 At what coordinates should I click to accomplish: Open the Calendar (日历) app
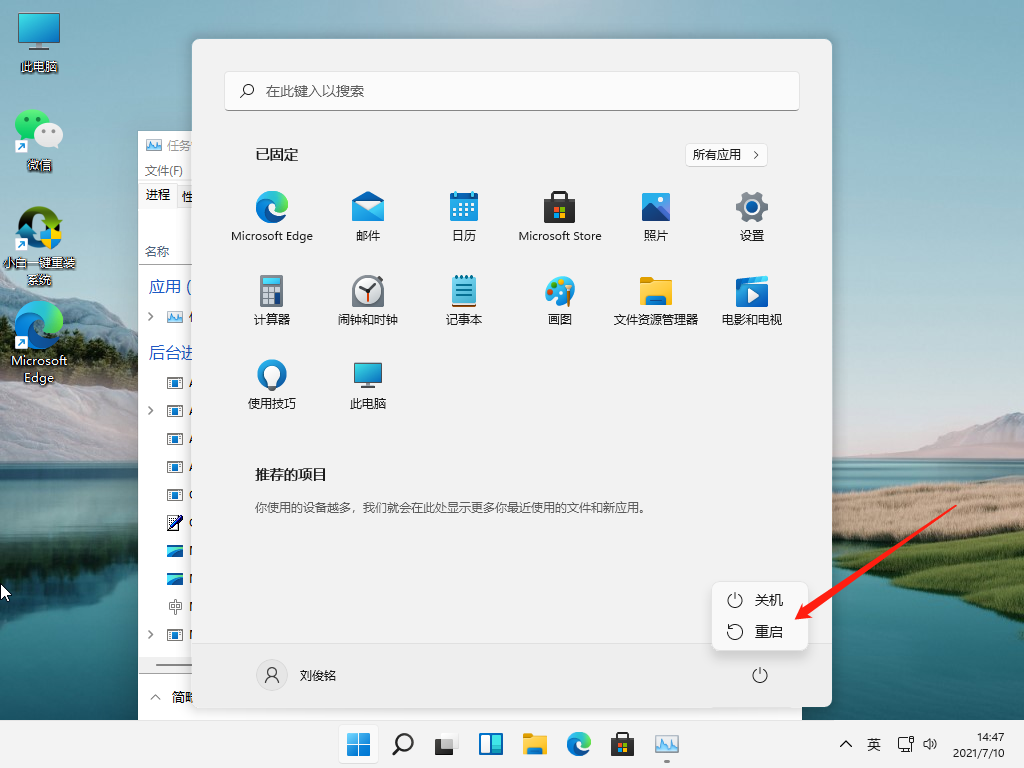point(464,216)
